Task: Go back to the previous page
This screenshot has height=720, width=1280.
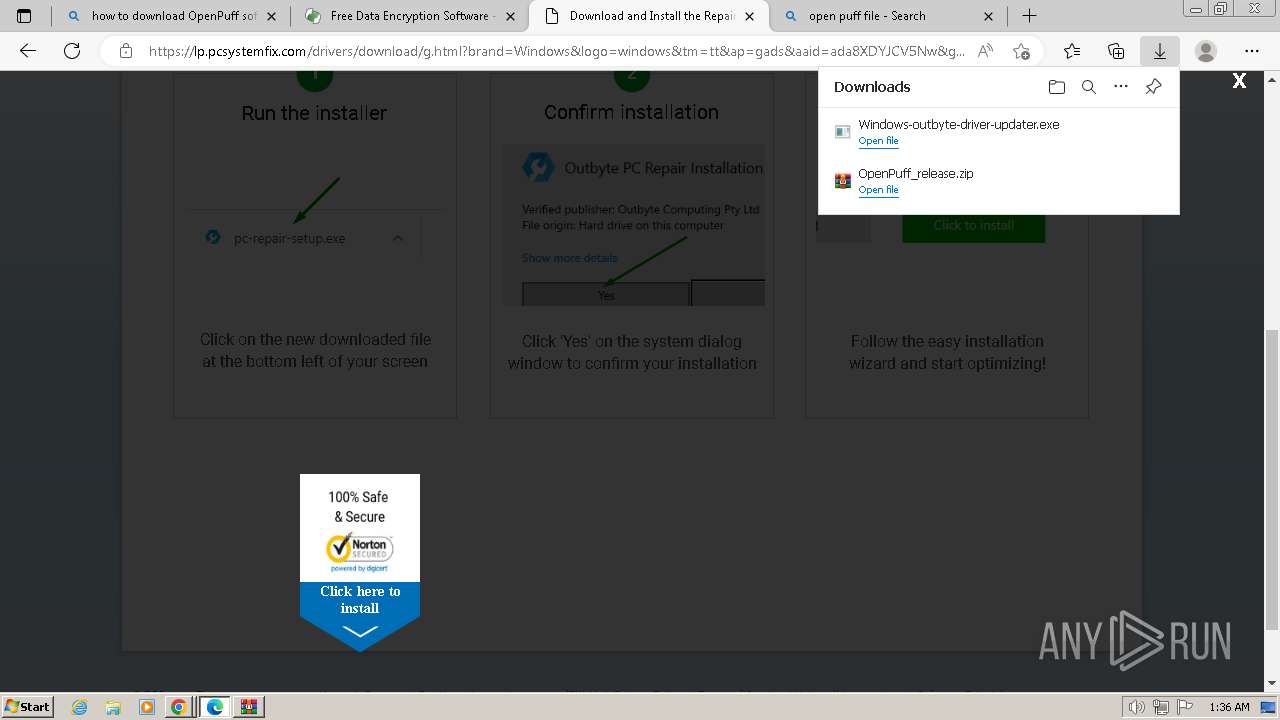Action: [28, 51]
